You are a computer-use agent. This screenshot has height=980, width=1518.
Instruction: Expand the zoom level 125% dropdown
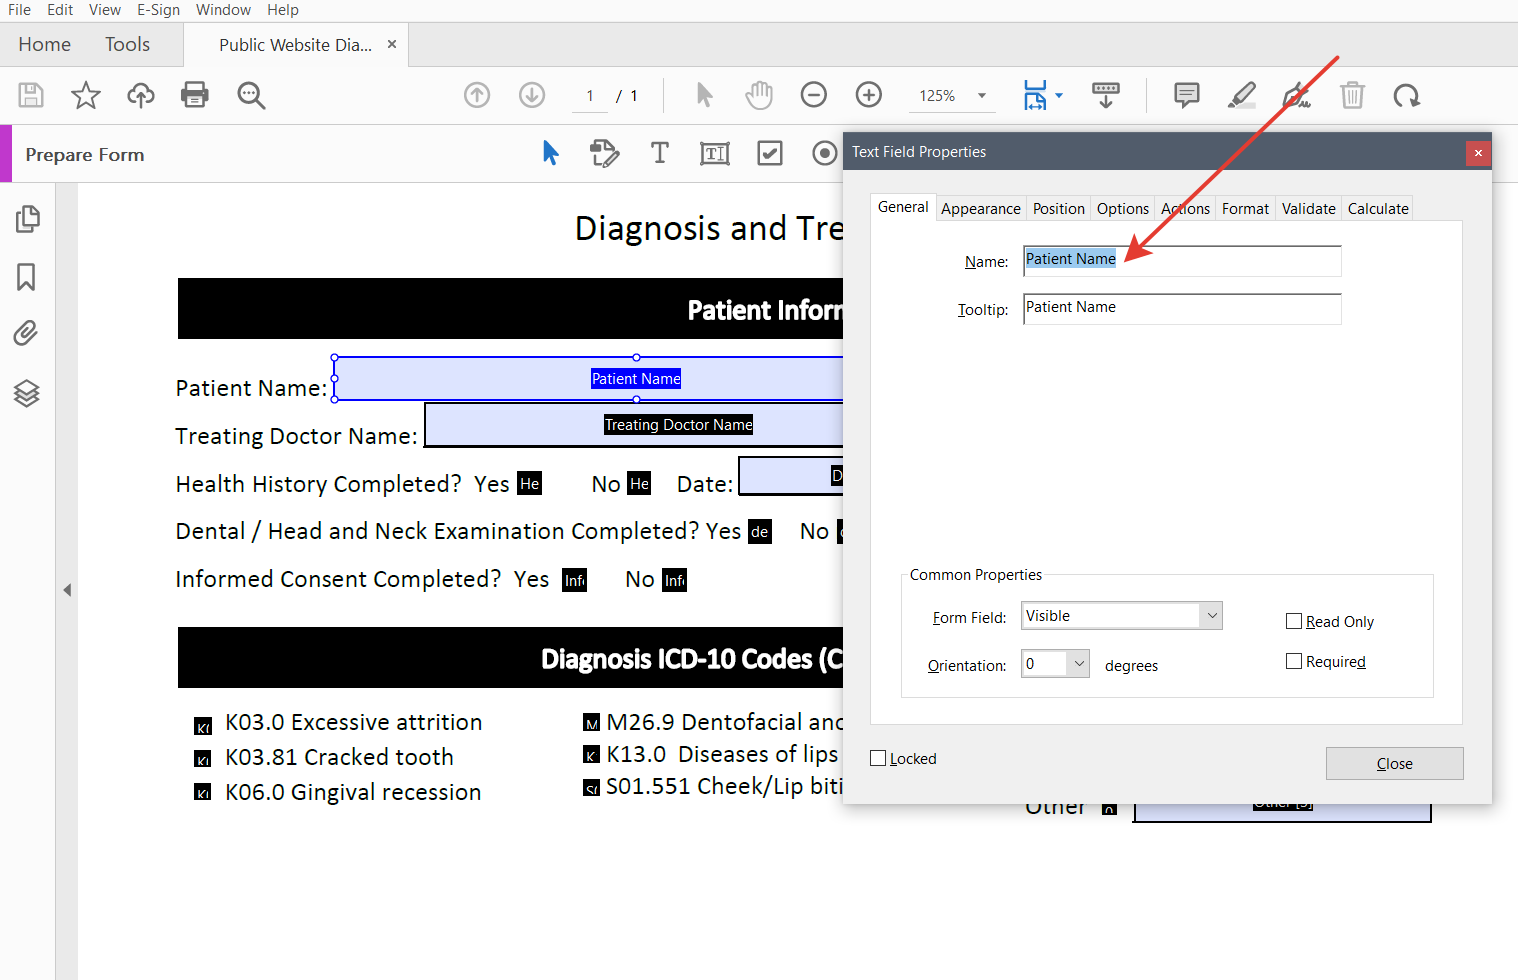coord(982,96)
